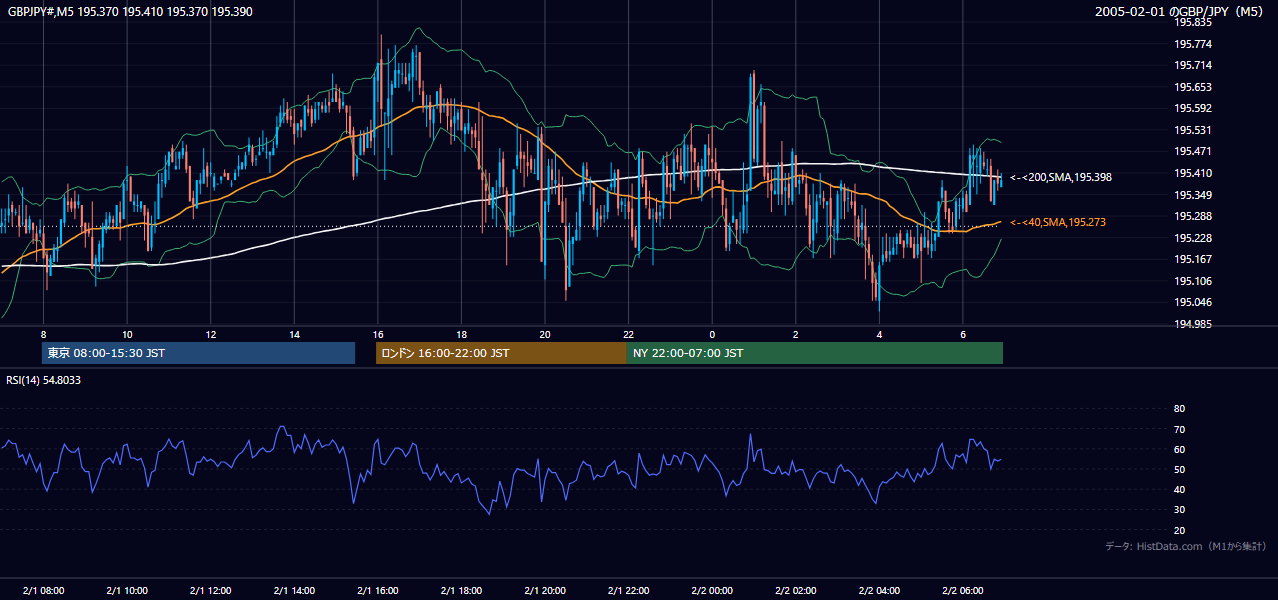Image resolution: width=1278 pixels, height=600 pixels.
Task: Click the 2/1 08:00 time label
Action: tap(43, 591)
